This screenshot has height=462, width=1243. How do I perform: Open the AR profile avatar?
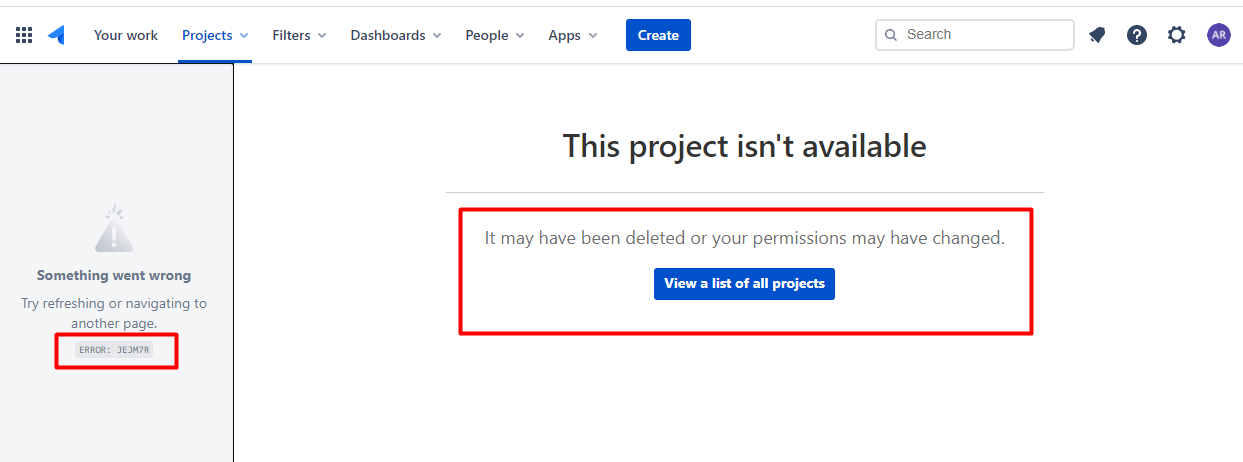(1218, 35)
